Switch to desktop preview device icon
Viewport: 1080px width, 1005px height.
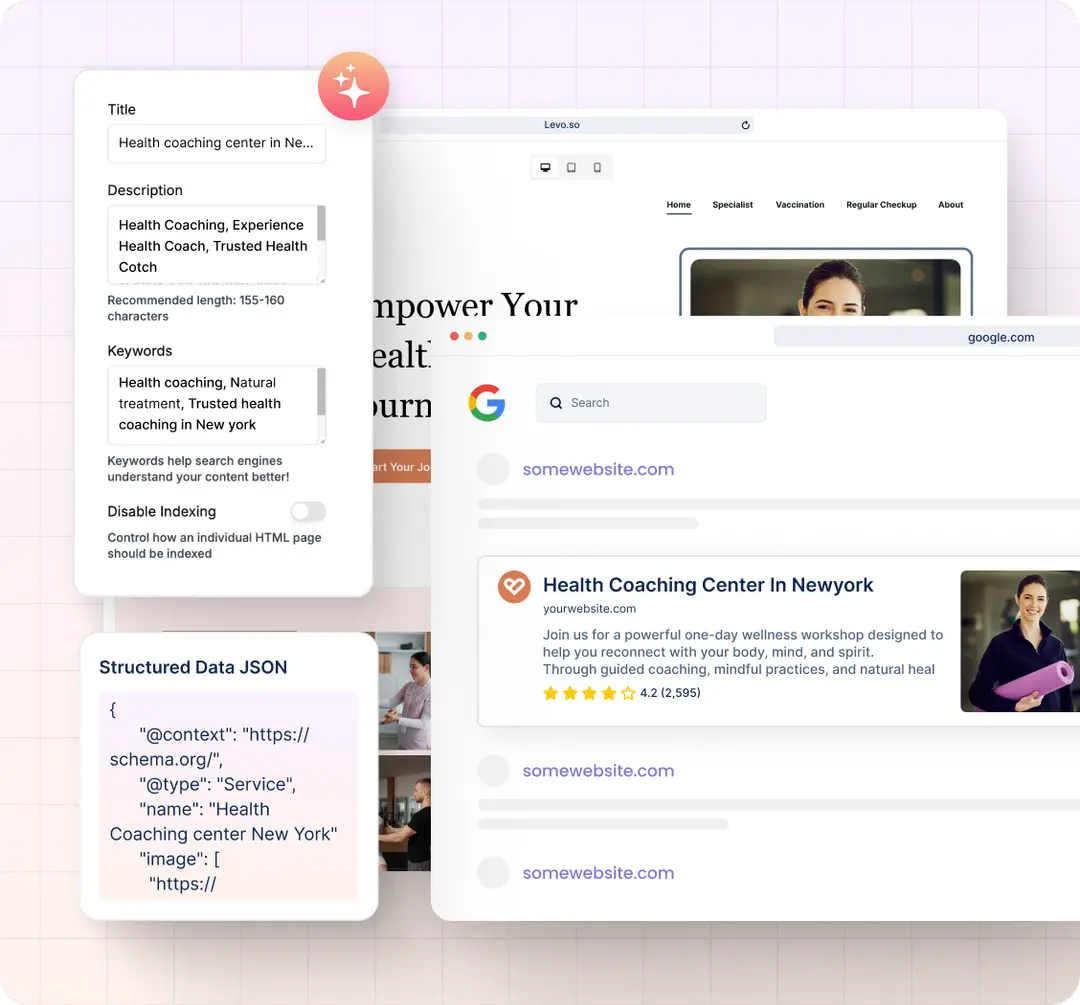[546, 167]
